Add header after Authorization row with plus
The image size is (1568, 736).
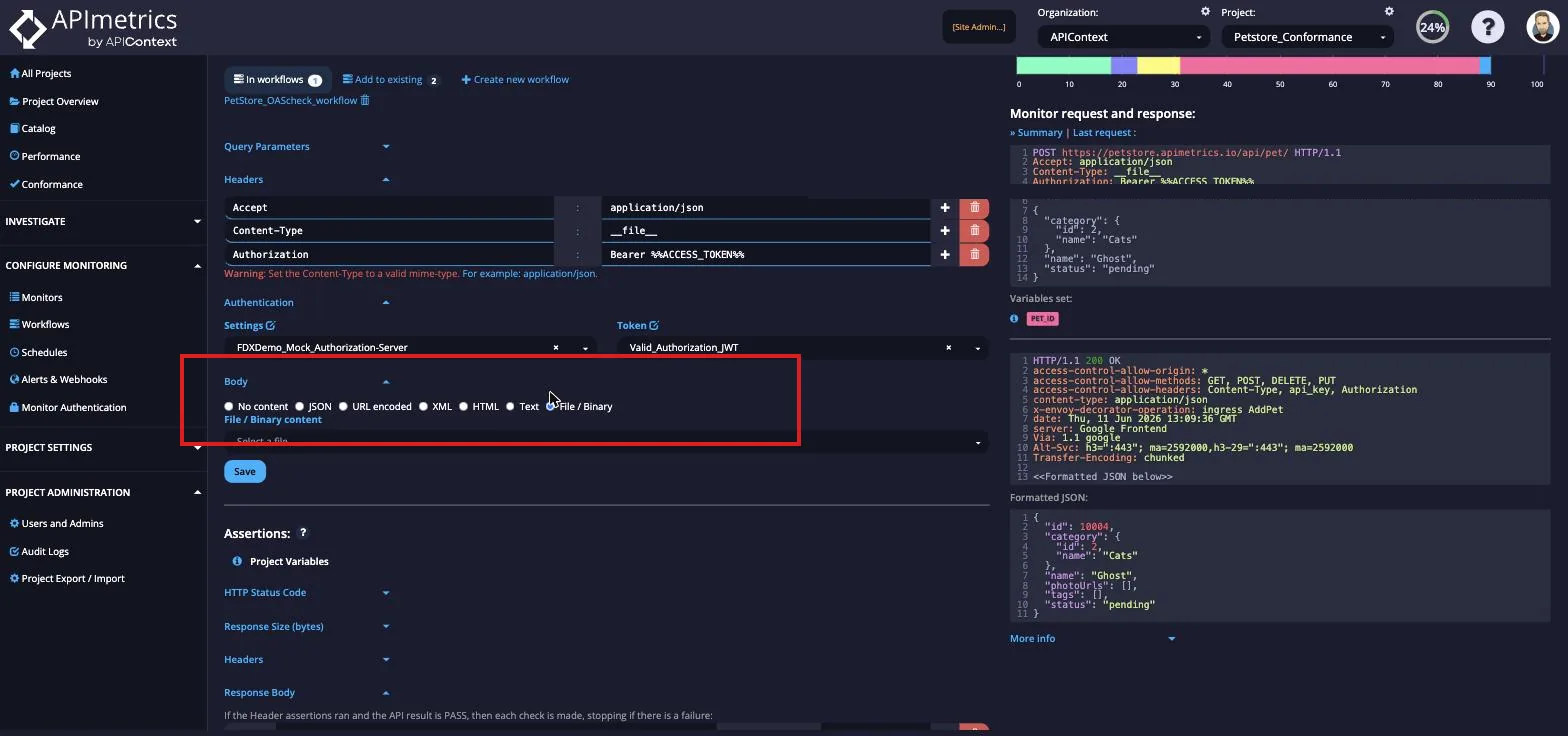pyautogui.click(x=945, y=254)
